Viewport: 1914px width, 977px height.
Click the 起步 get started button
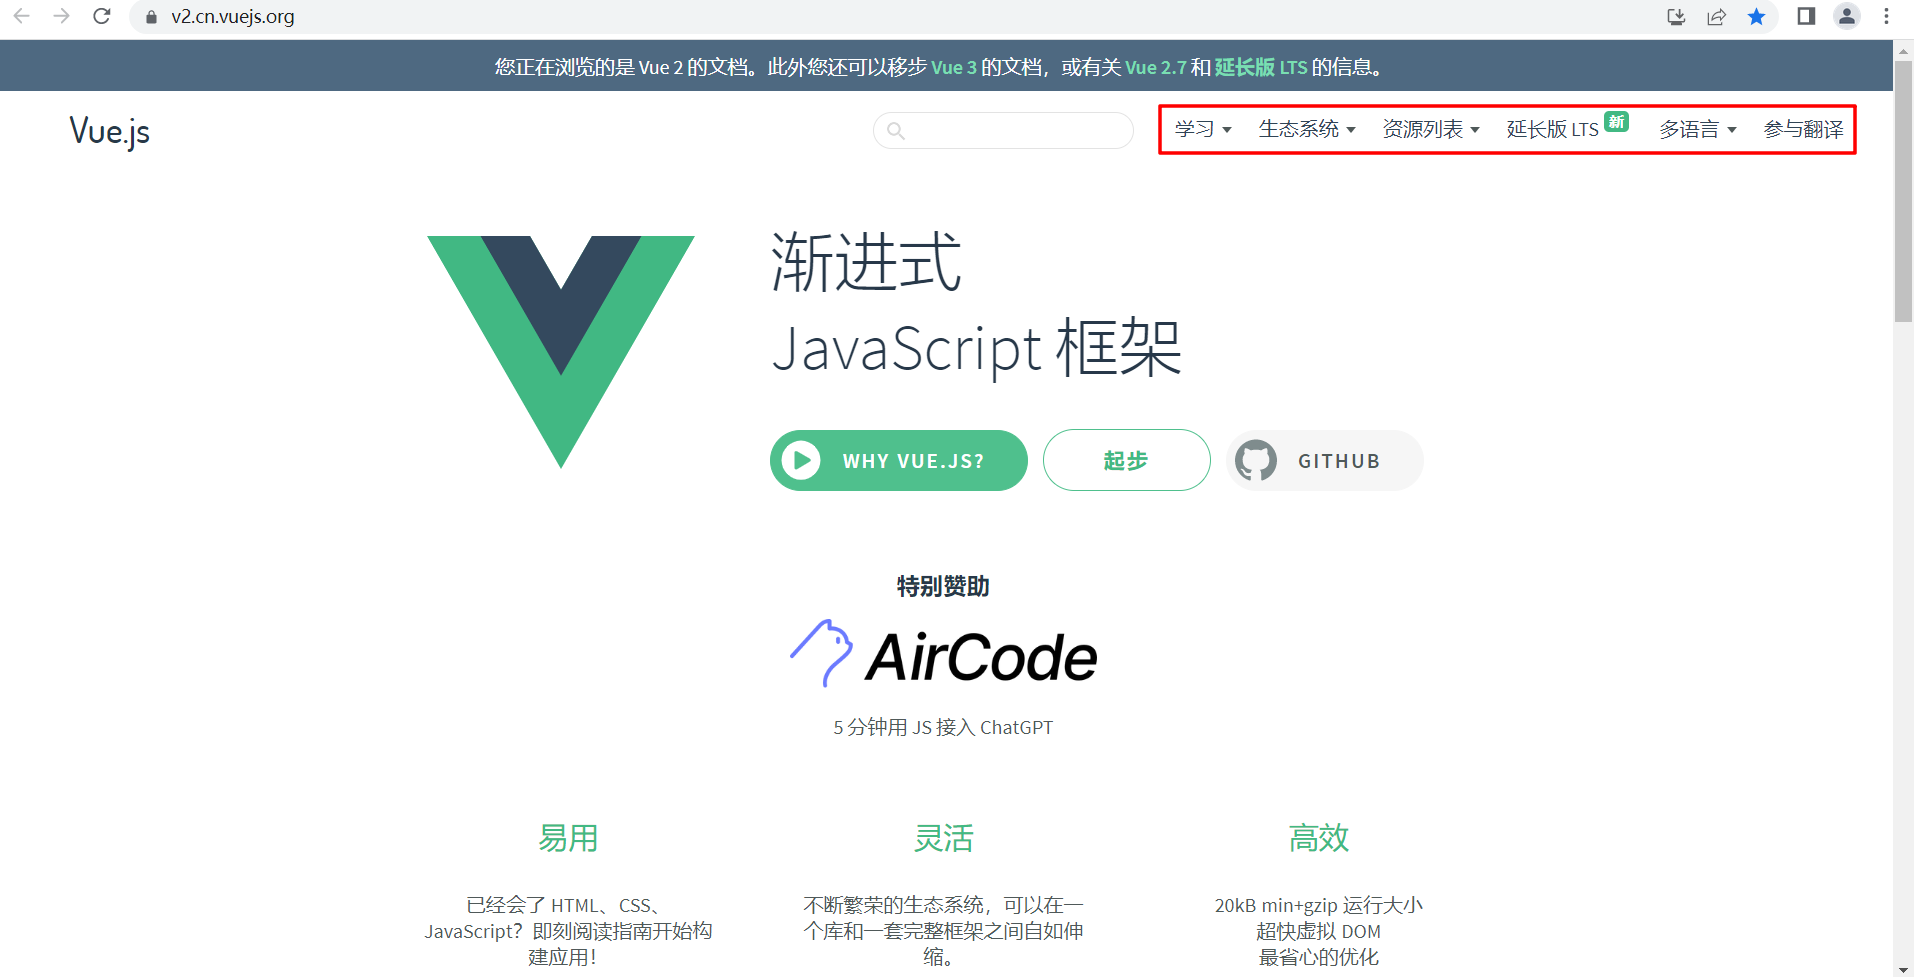(x=1127, y=460)
